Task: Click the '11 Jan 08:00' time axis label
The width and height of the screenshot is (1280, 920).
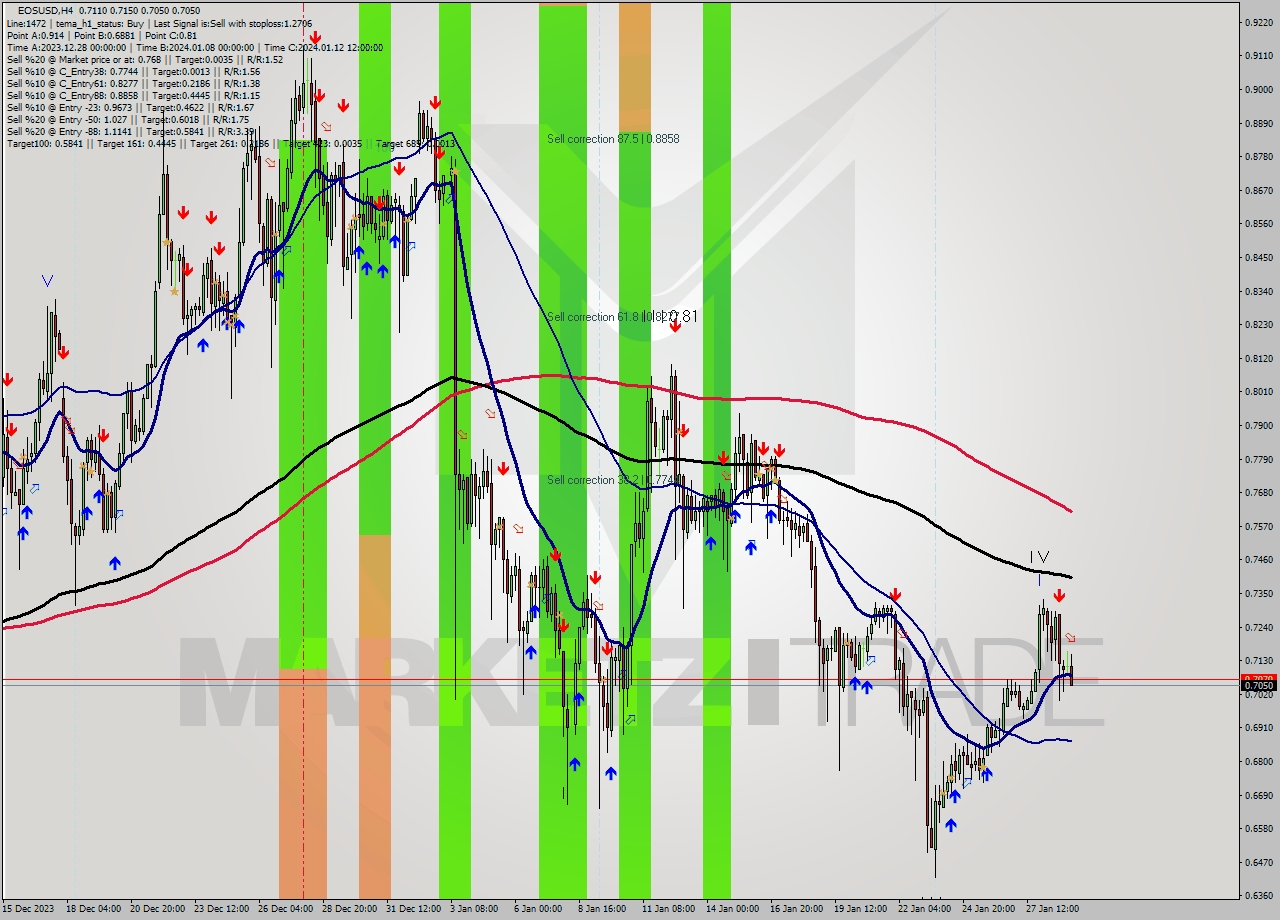Action: click(x=669, y=909)
